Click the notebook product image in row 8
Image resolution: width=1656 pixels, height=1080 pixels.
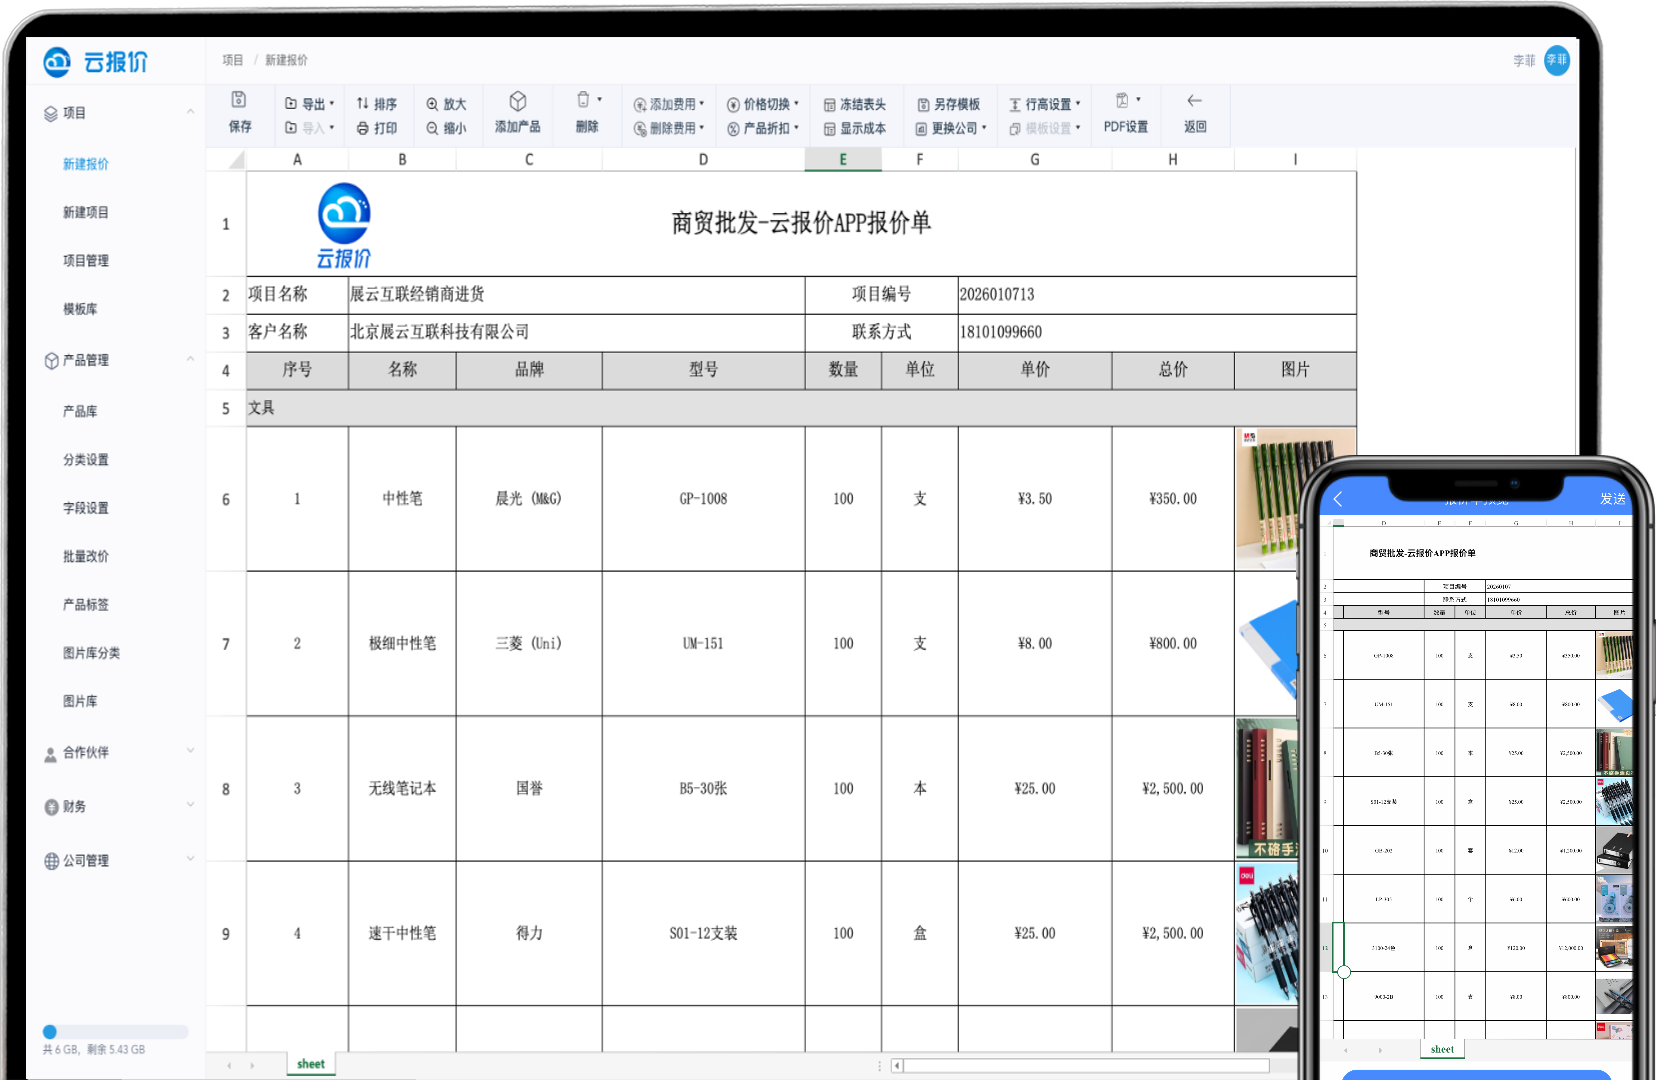tap(1267, 789)
